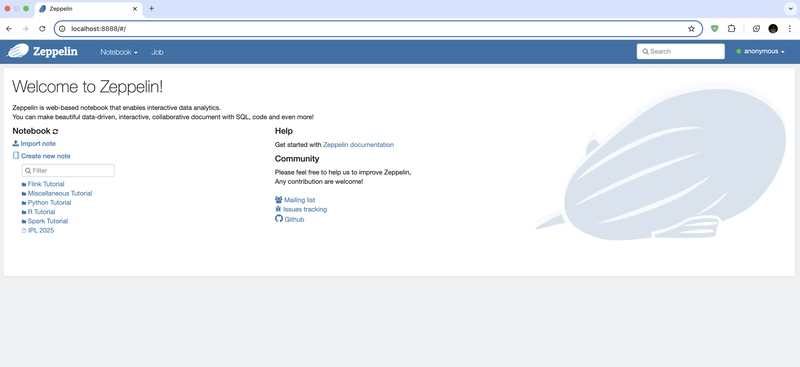Screen dimensions: 800x367
Task: Select the Zeppelin browser tab
Action: tap(88, 9)
